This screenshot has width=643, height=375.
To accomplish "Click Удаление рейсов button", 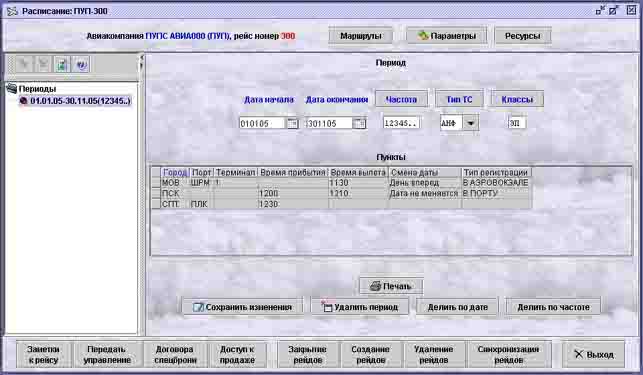I will coord(434,354).
